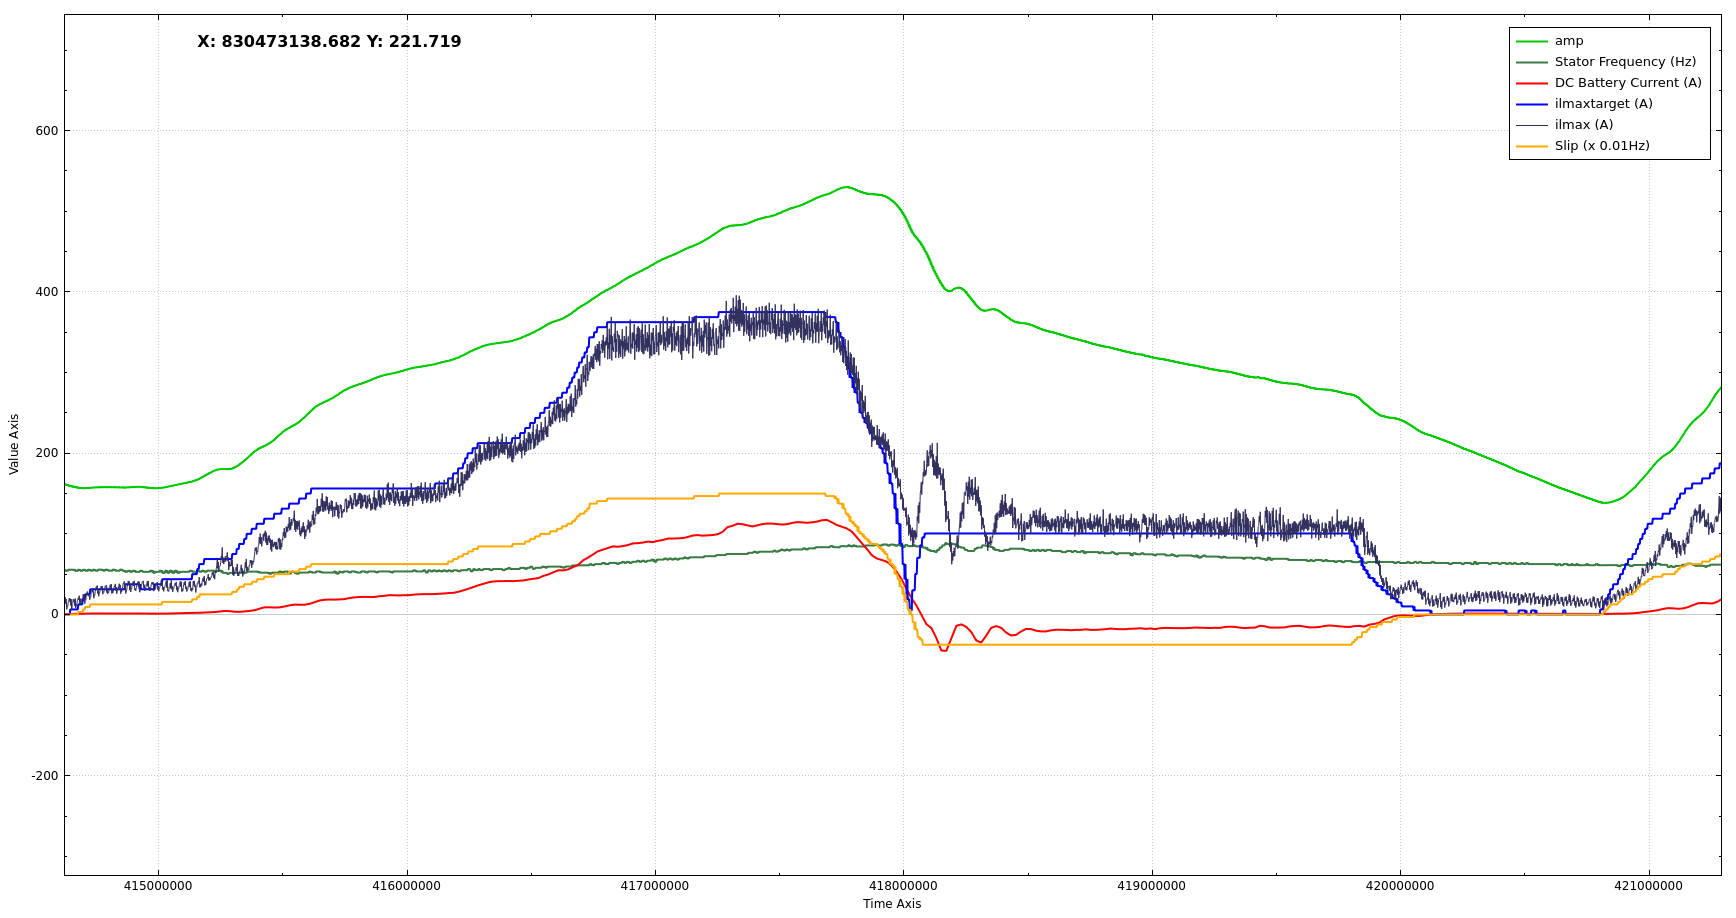Click the red line sample in legend
Screen dimensions: 1736x918
pyautogui.click(x=1531, y=83)
